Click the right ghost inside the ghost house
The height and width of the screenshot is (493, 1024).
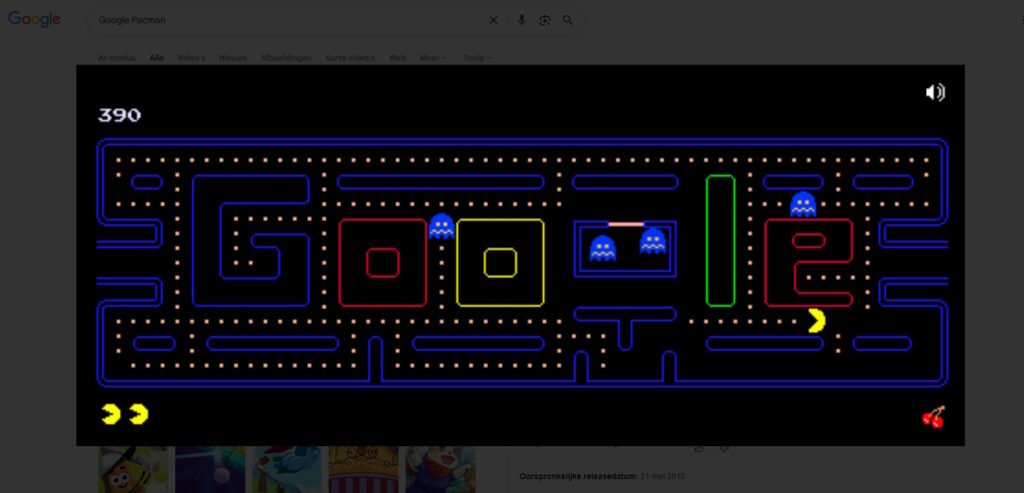click(x=652, y=241)
